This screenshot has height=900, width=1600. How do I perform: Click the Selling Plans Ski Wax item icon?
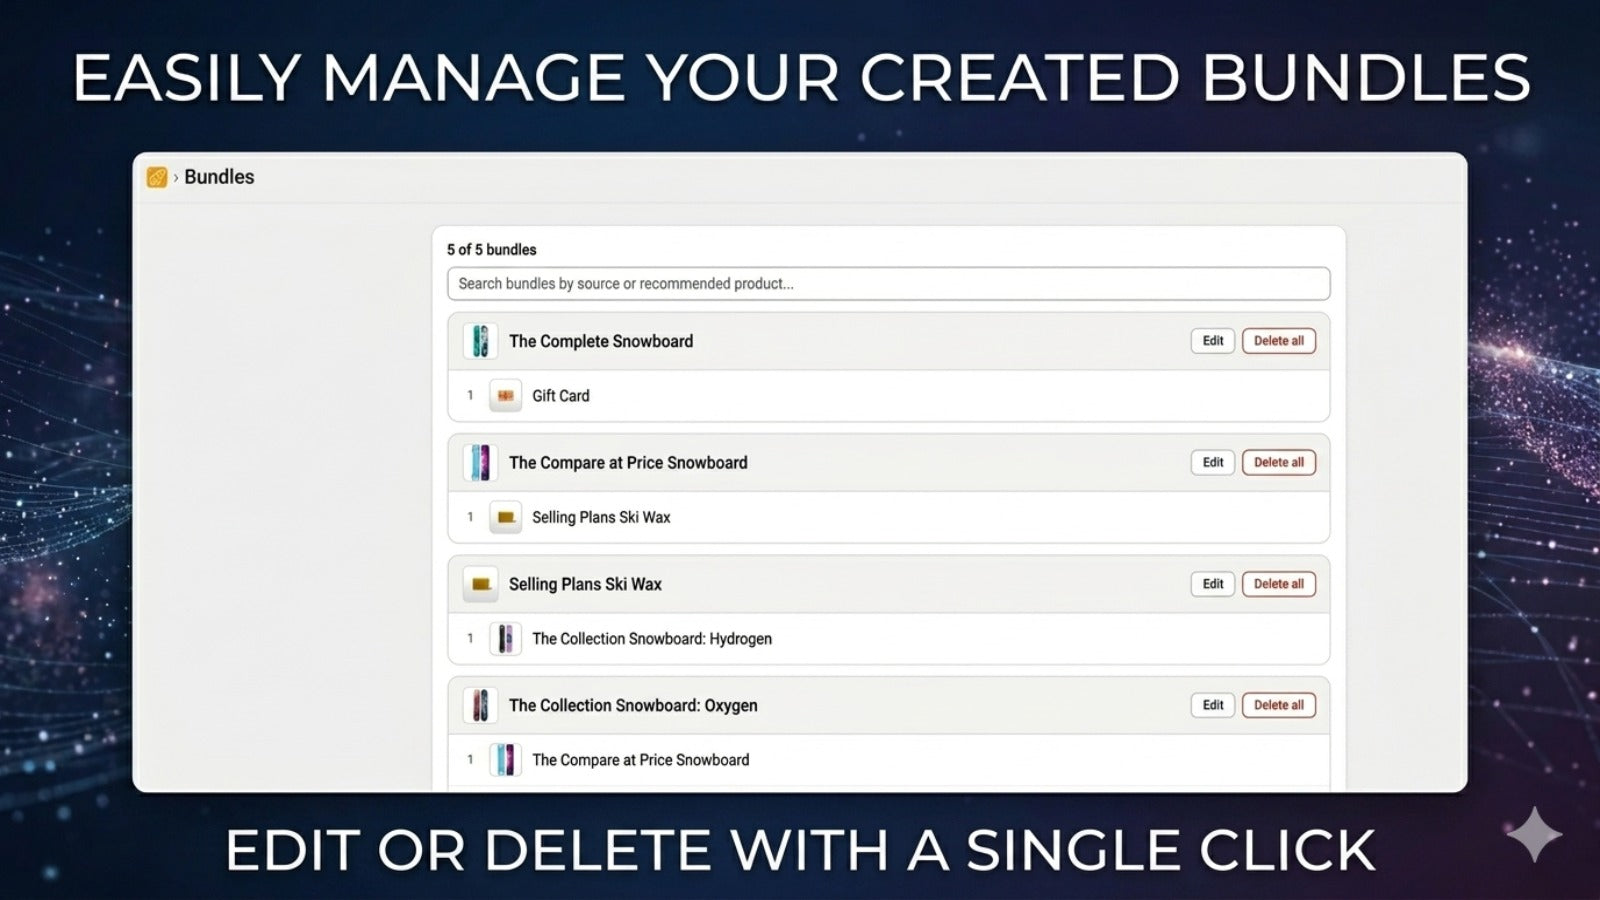click(505, 517)
